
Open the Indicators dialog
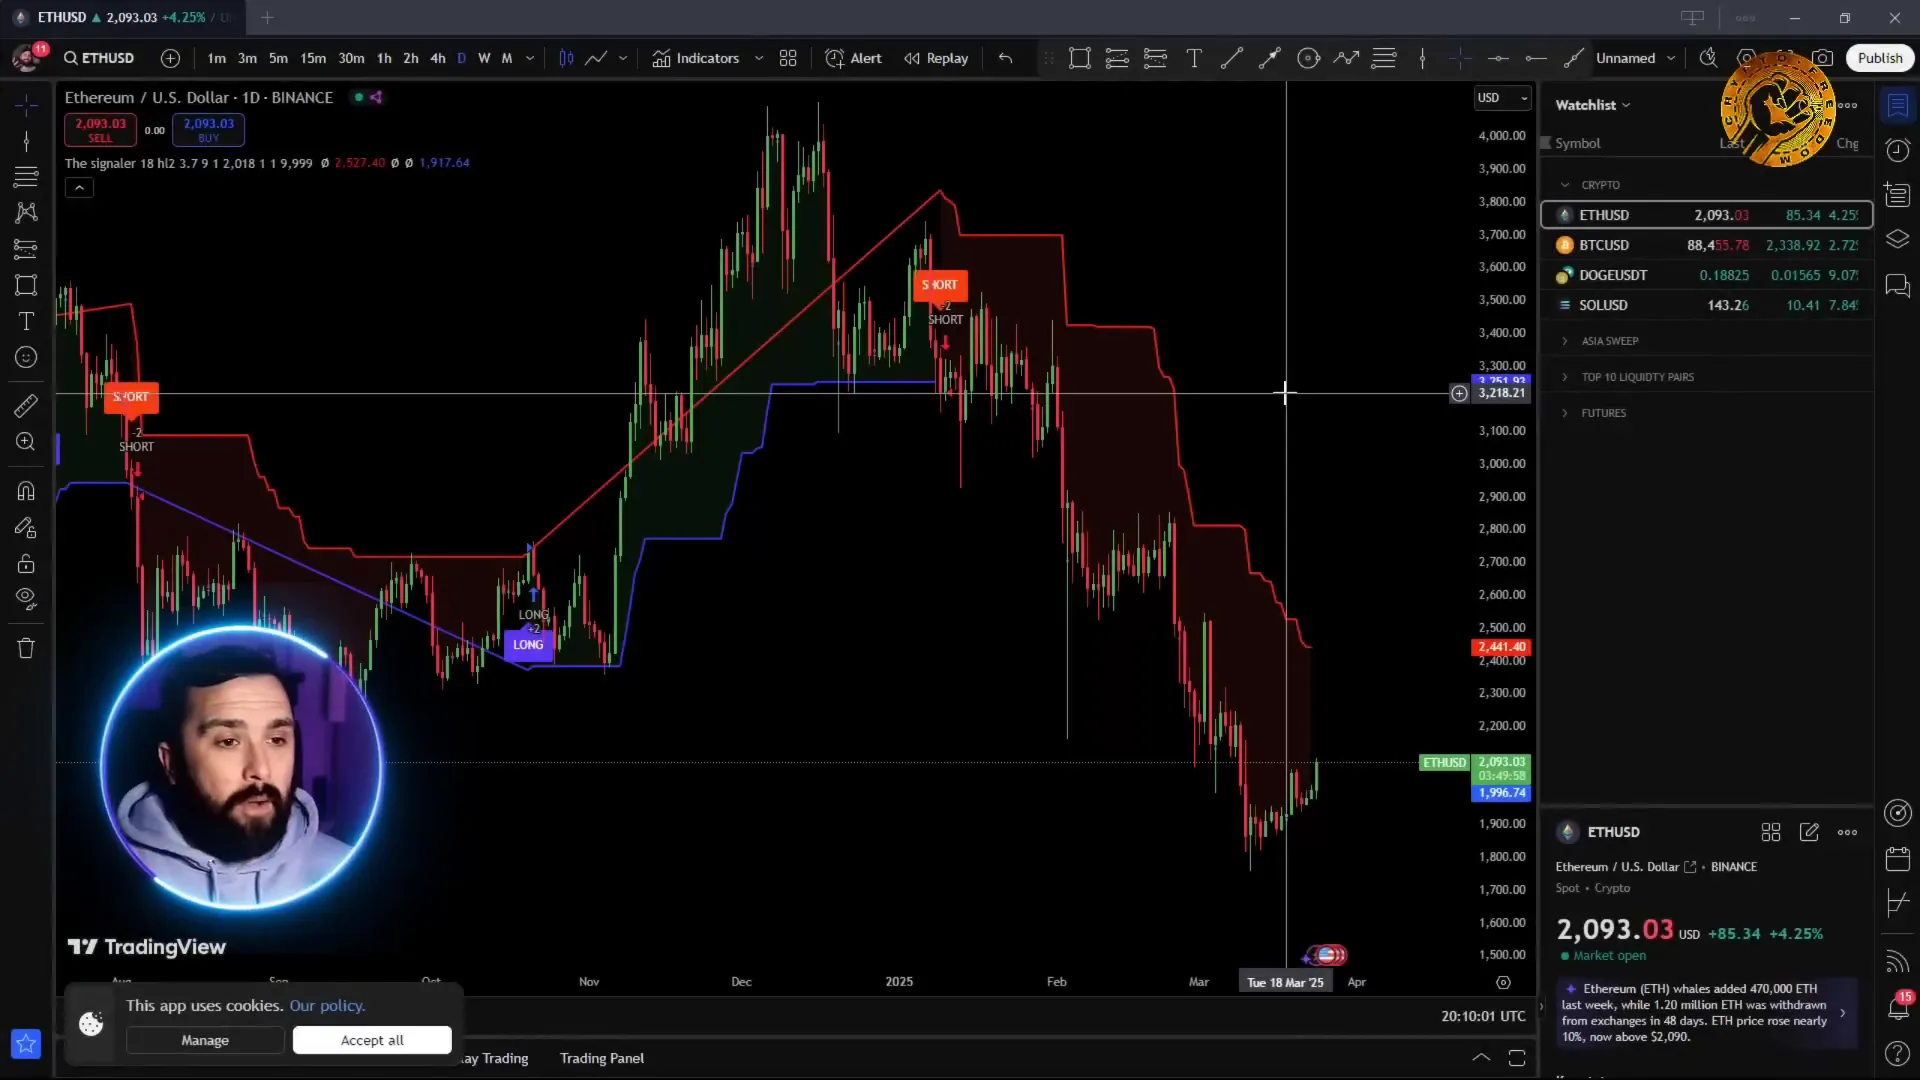(x=696, y=58)
